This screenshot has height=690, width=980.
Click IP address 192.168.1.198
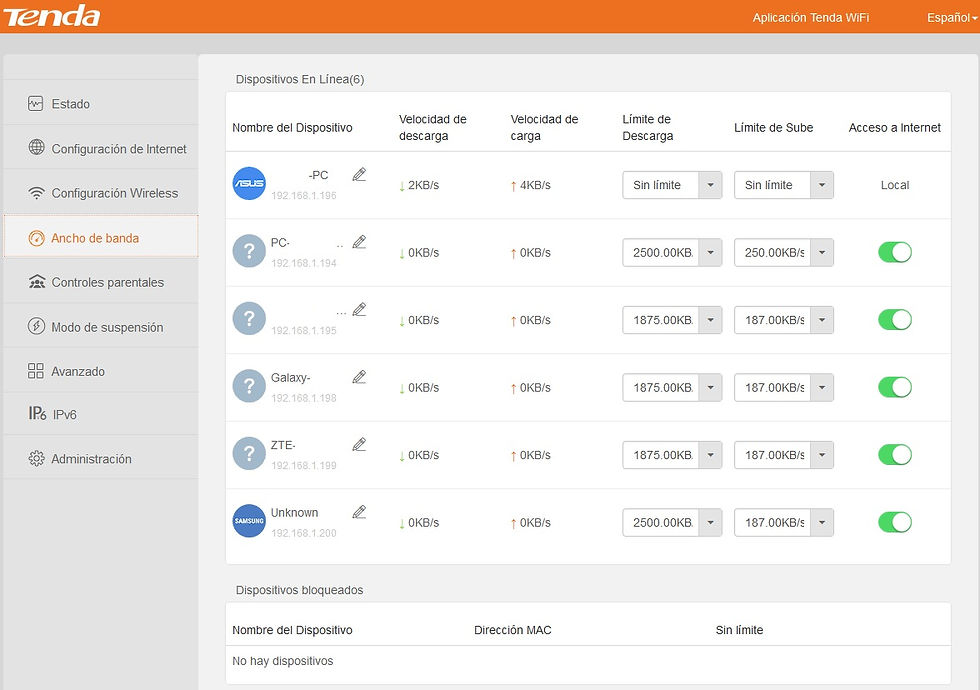click(x=304, y=398)
